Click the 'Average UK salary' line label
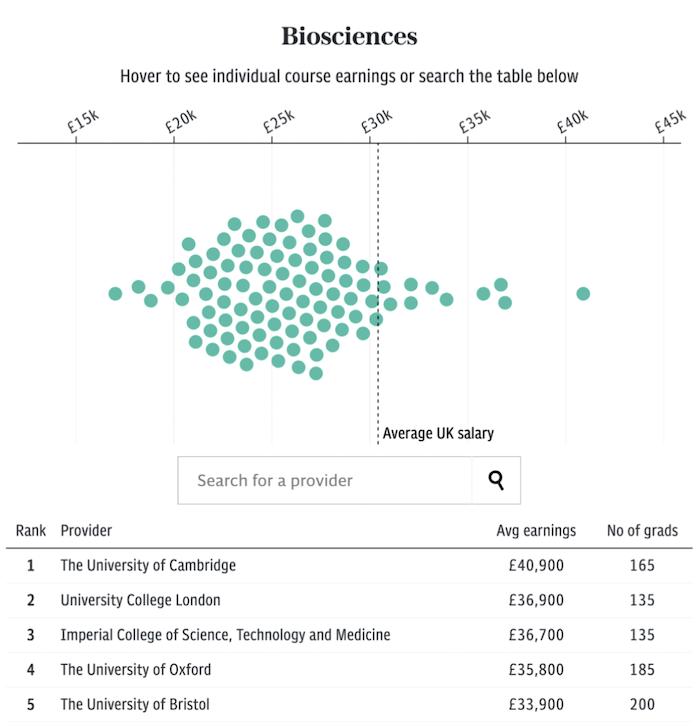 point(438,433)
